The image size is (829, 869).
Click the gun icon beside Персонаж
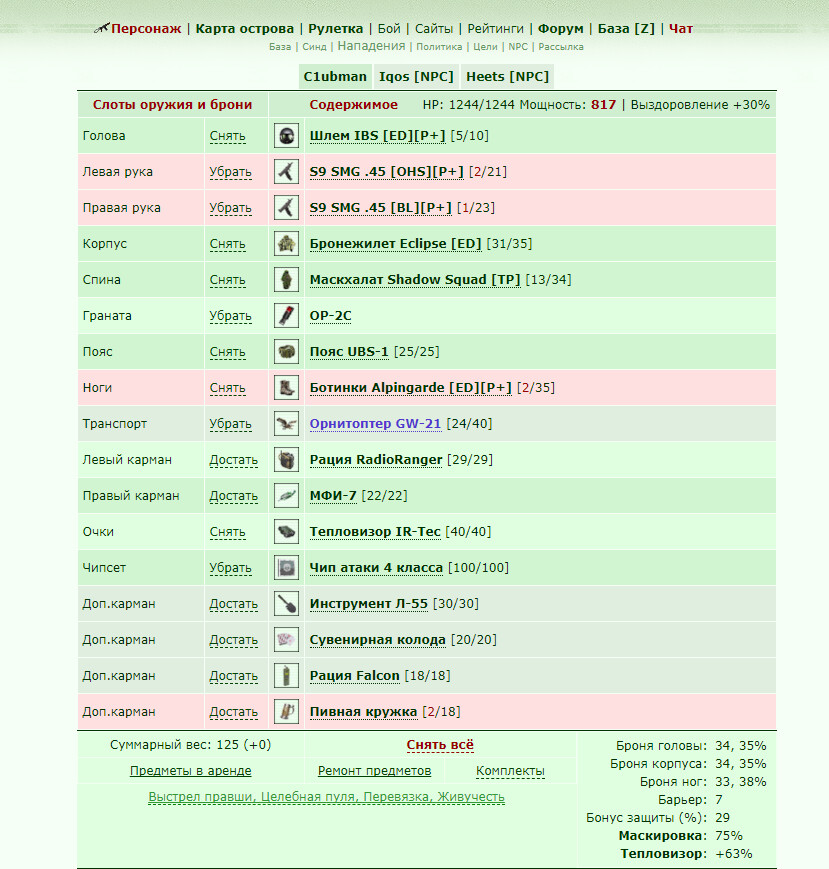(101, 28)
